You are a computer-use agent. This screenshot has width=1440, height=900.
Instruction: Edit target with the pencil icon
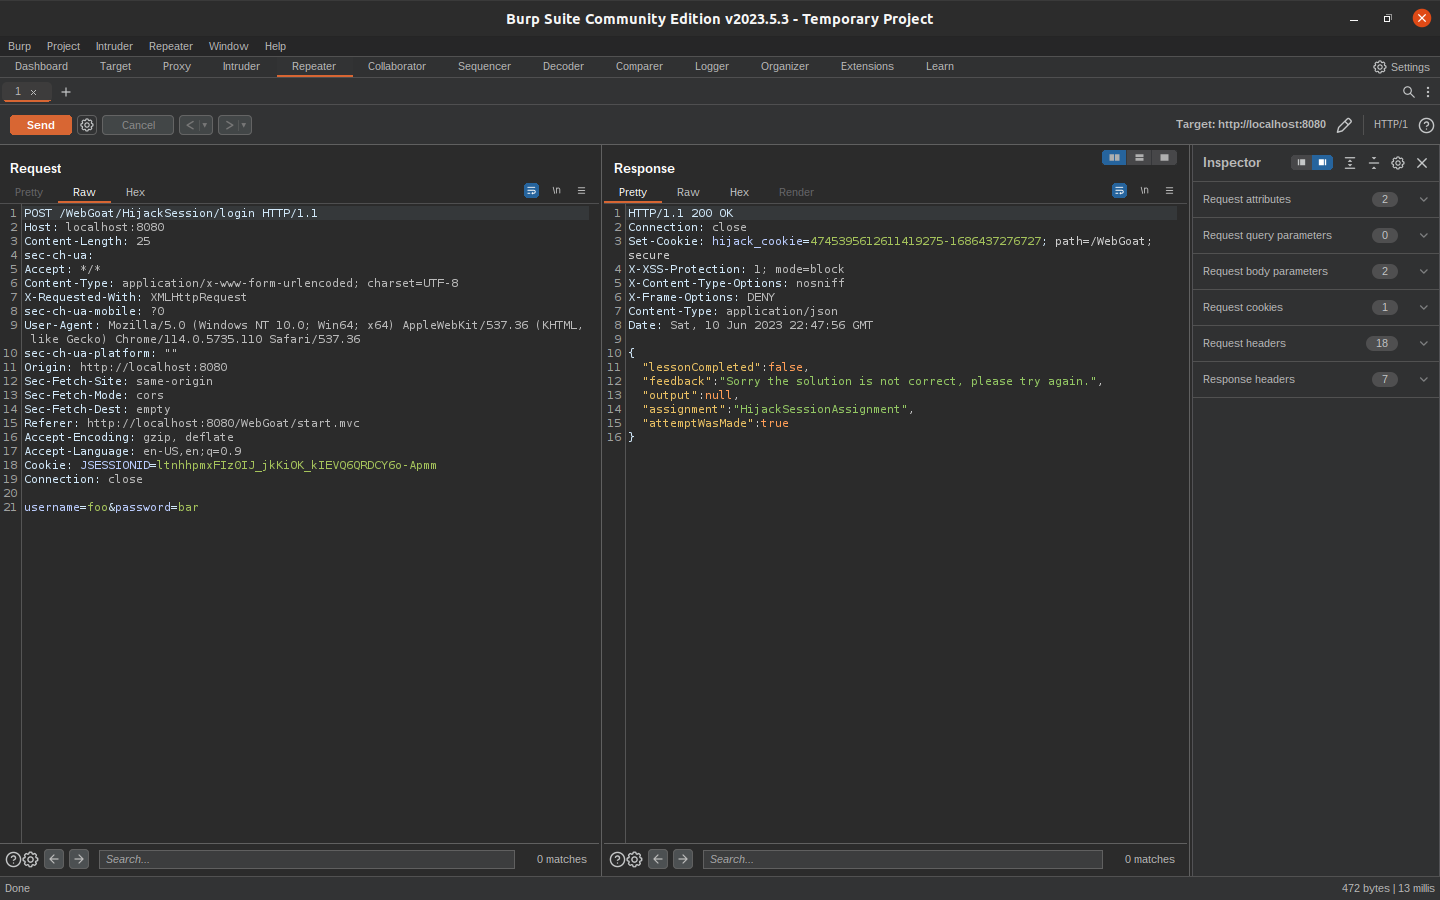[1344, 125]
